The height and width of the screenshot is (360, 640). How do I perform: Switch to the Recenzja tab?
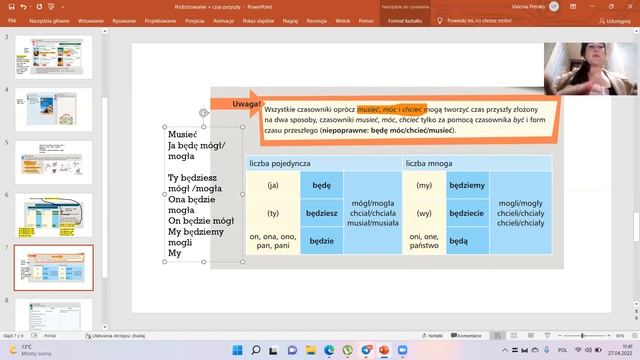coord(317,20)
